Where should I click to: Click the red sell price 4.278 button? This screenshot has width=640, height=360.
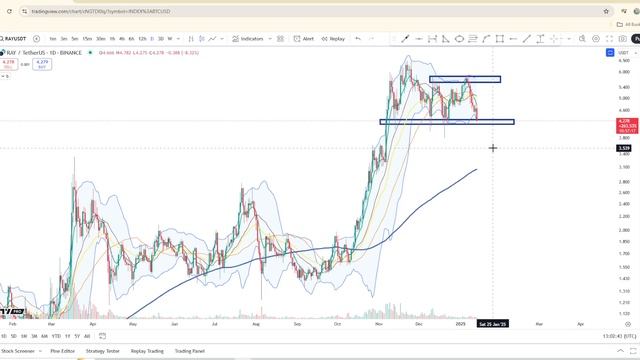[x=8, y=64]
